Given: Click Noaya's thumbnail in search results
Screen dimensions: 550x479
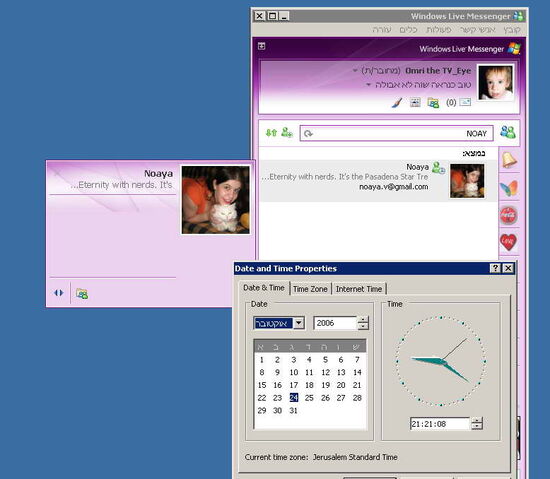Looking at the screenshot, I should coord(467,181).
